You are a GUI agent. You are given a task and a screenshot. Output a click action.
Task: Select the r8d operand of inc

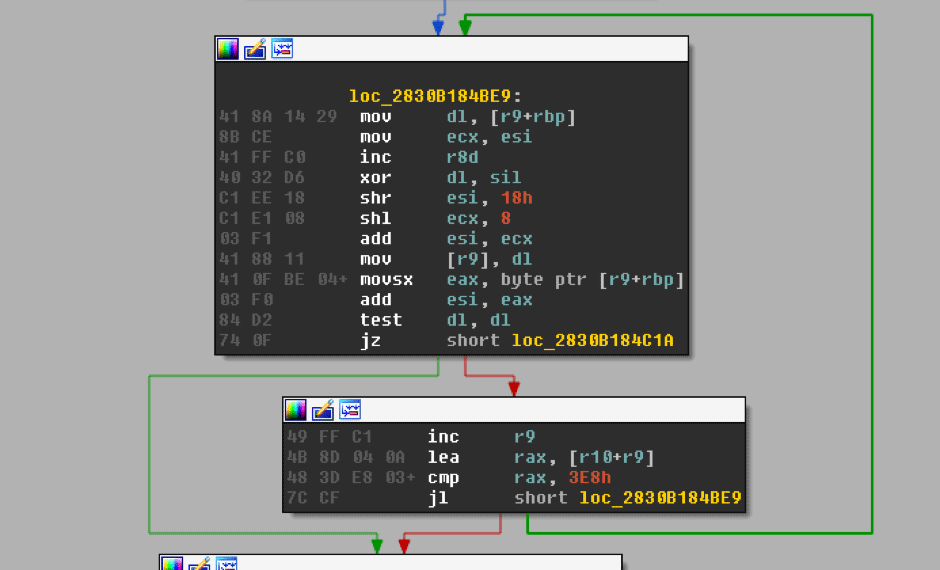click(462, 157)
